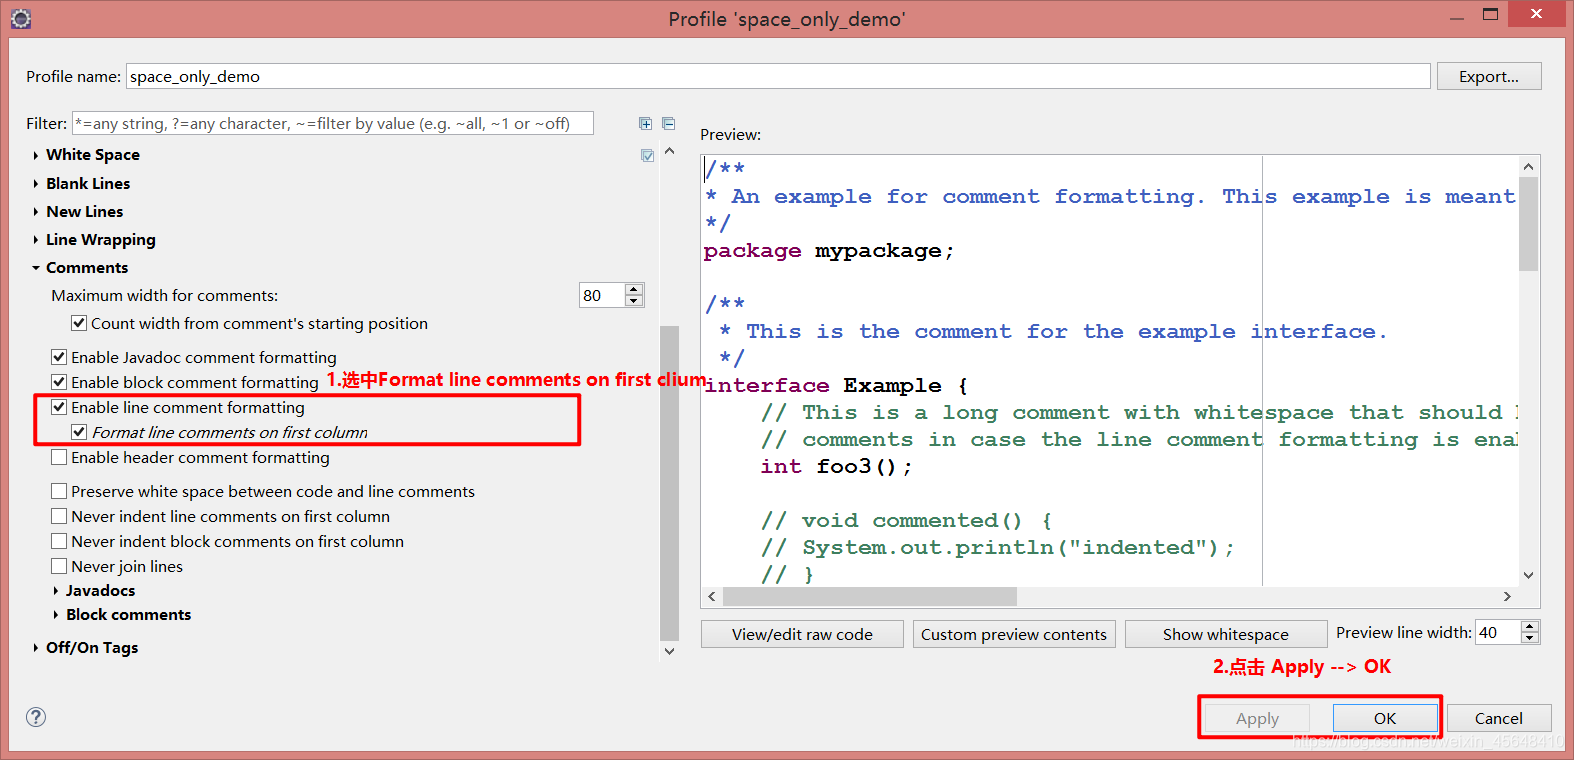This screenshot has height=760, width=1574.
Task: Click the preview horizontal scrollbar thumb
Action: (869, 596)
